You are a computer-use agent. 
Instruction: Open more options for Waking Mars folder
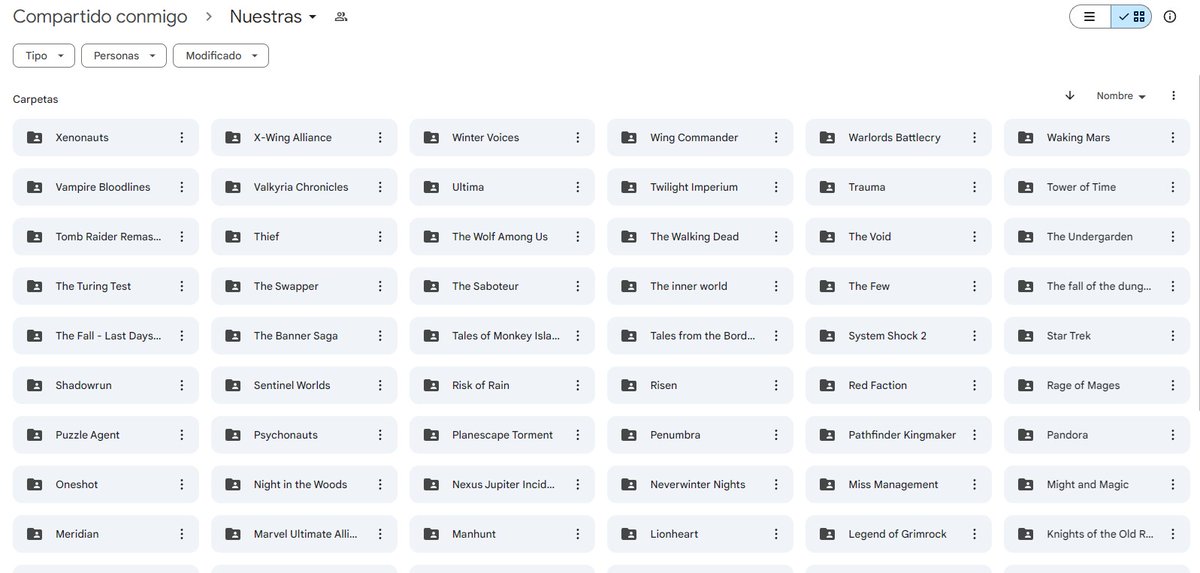(x=1173, y=138)
